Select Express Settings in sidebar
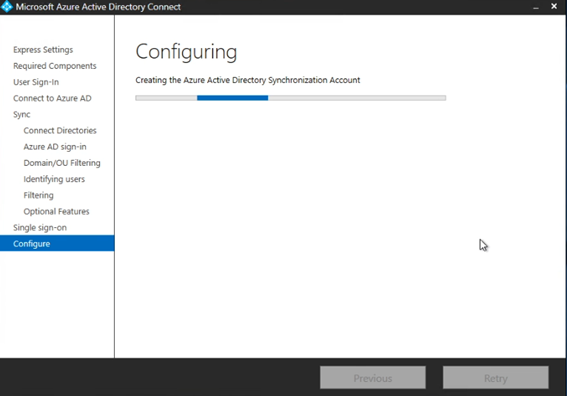This screenshot has width=567, height=396. 43,50
